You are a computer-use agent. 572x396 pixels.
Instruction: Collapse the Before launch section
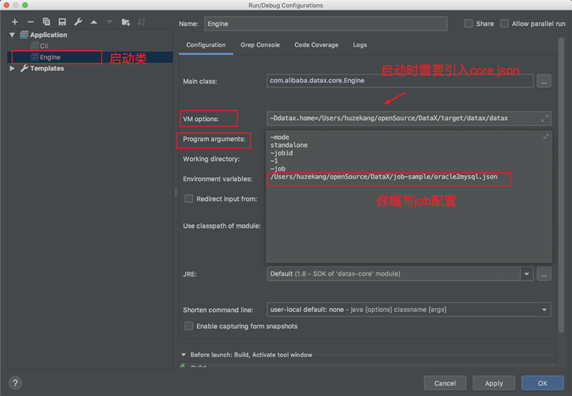click(183, 354)
